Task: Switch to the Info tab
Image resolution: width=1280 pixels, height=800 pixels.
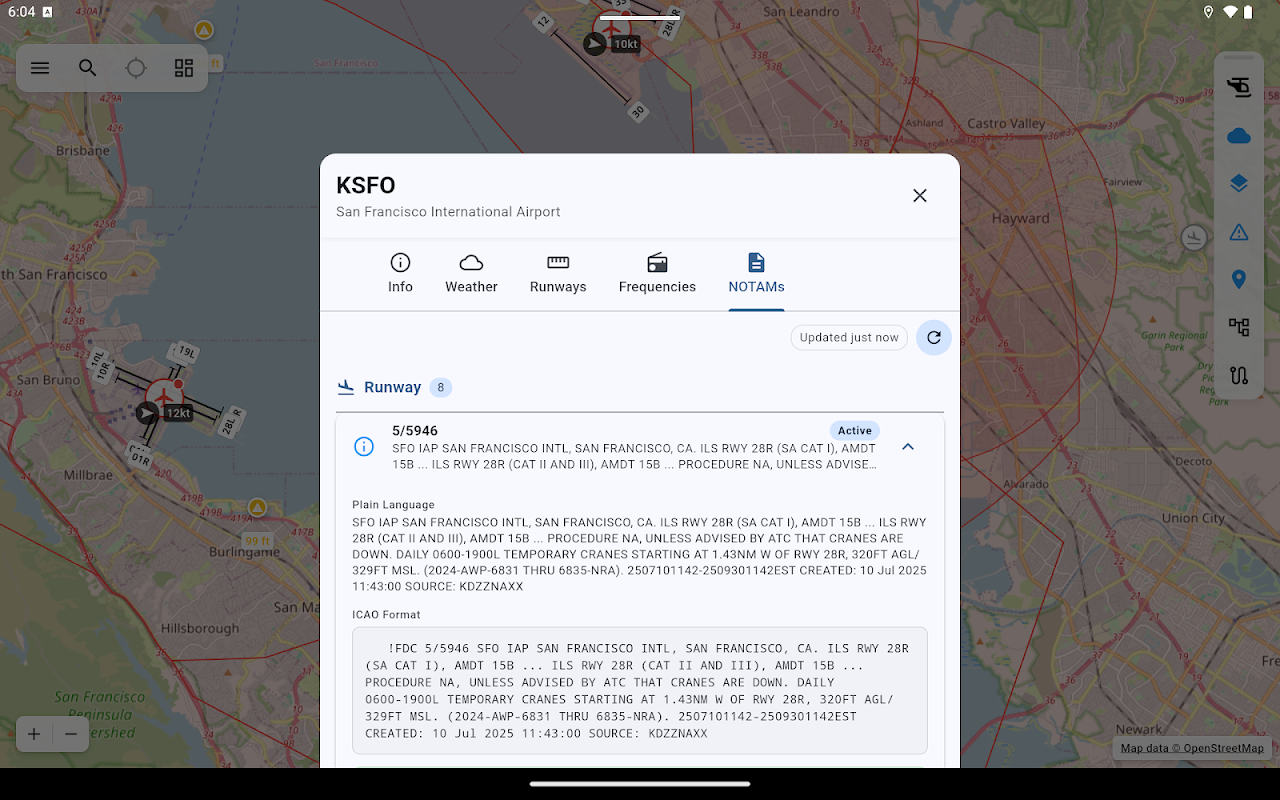Action: pos(400,273)
